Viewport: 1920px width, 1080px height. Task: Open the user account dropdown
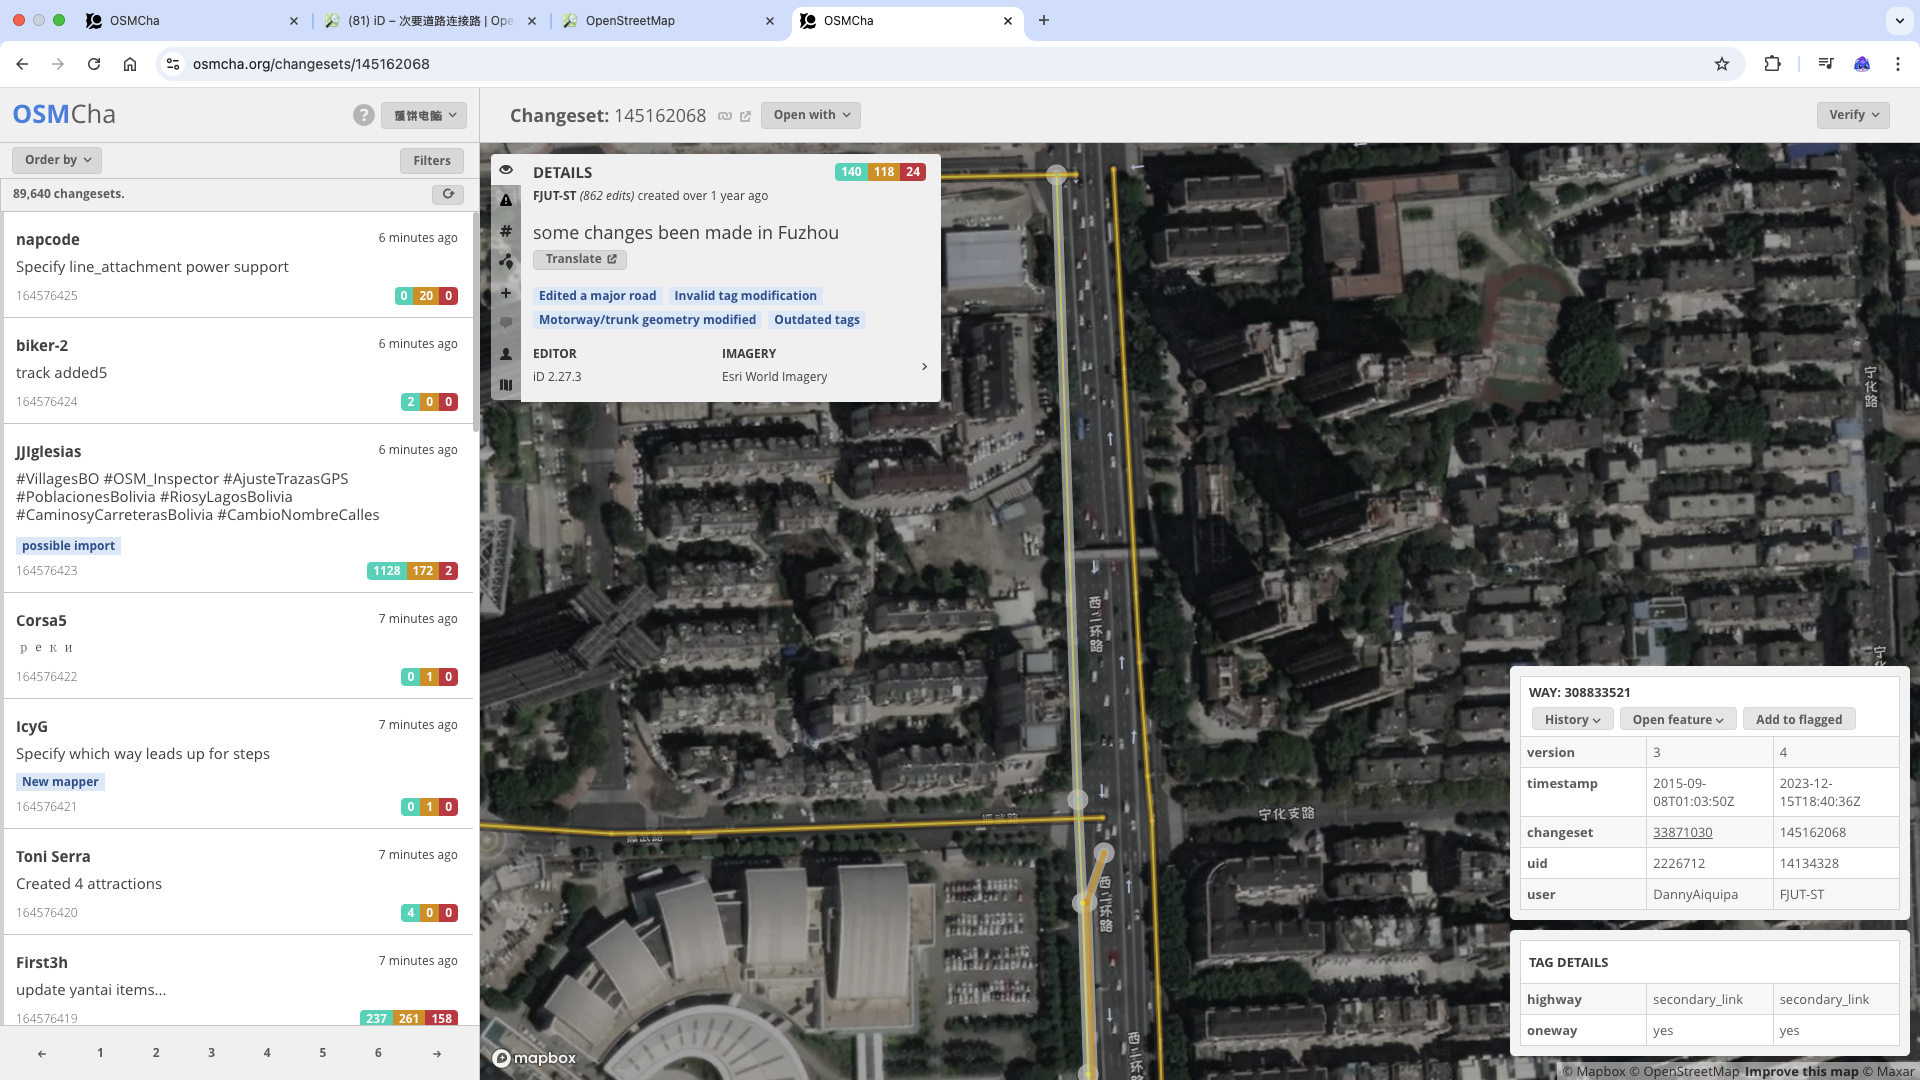tap(424, 115)
